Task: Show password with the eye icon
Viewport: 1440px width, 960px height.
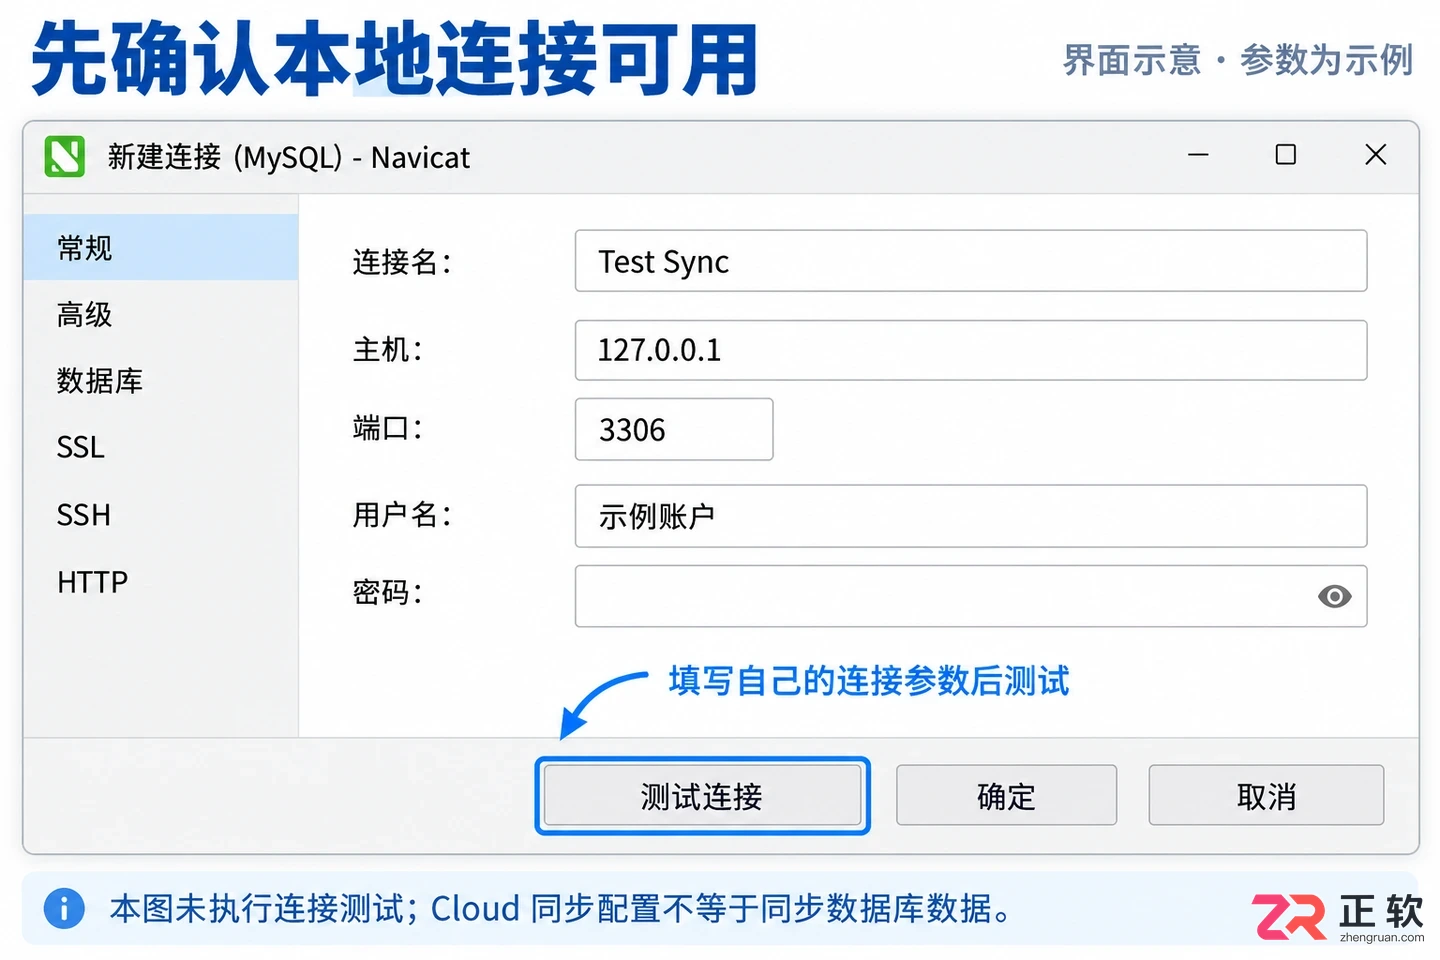Action: coord(1334,597)
